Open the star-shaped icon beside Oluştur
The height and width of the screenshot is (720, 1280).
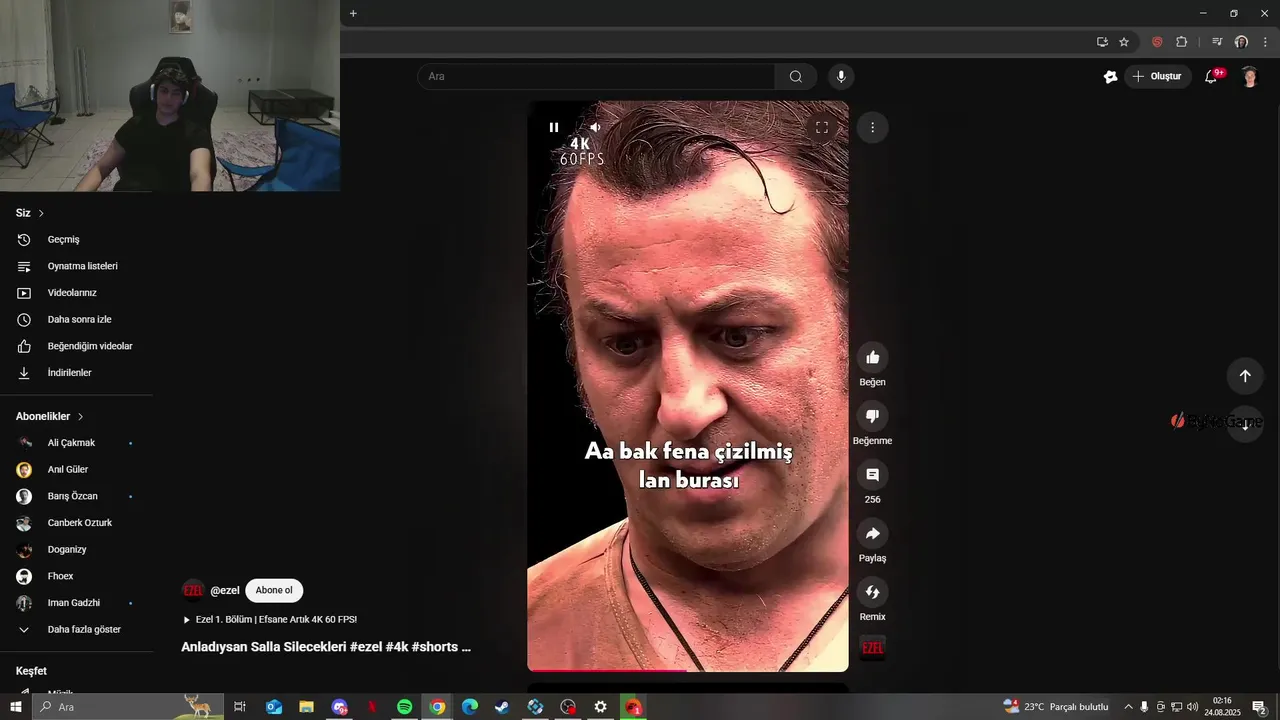(1110, 76)
